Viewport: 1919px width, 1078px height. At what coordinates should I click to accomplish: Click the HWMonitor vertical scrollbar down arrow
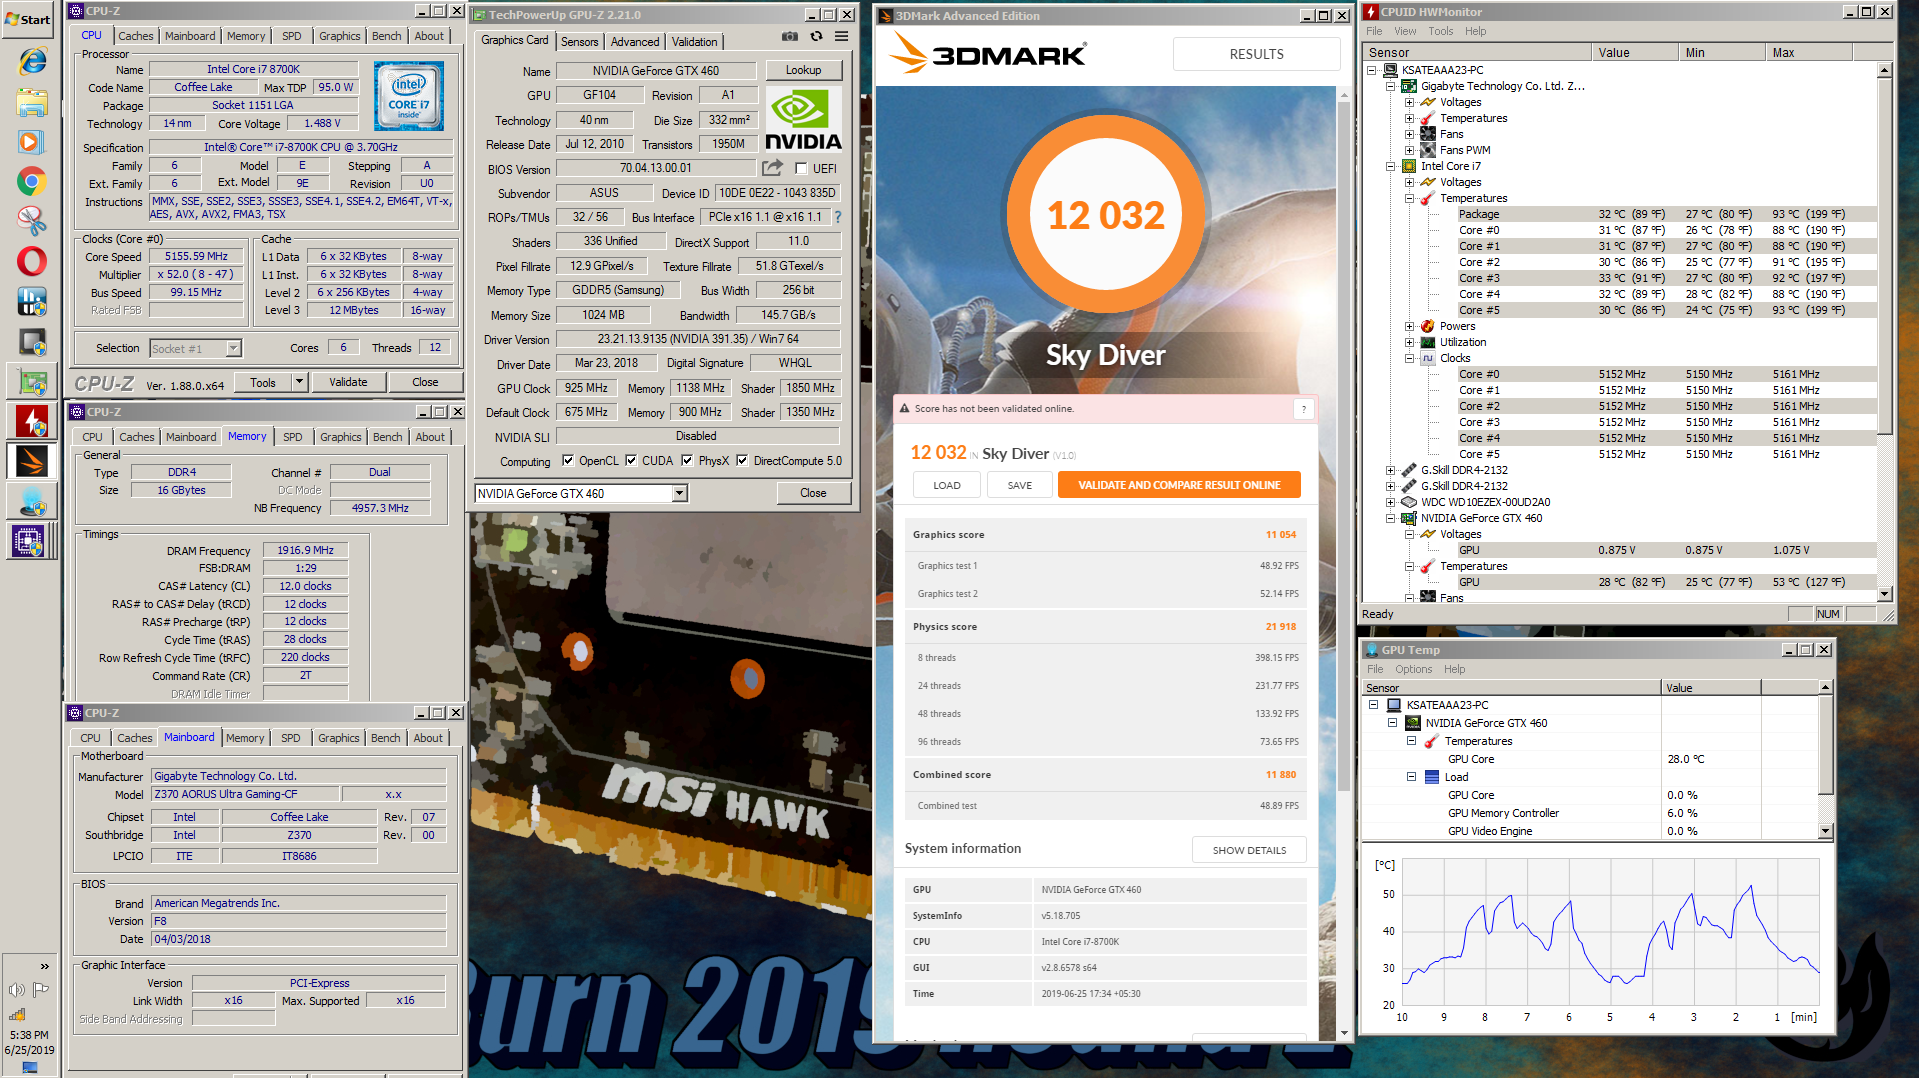pos(1884,595)
